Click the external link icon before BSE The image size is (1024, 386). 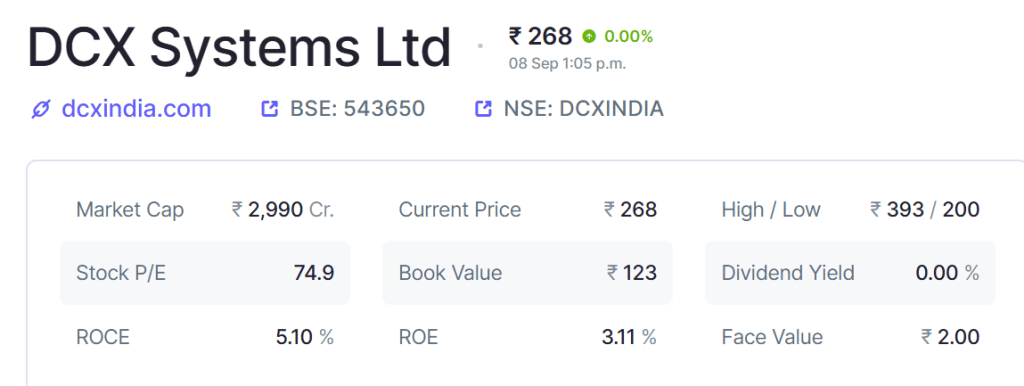pos(269,109)
